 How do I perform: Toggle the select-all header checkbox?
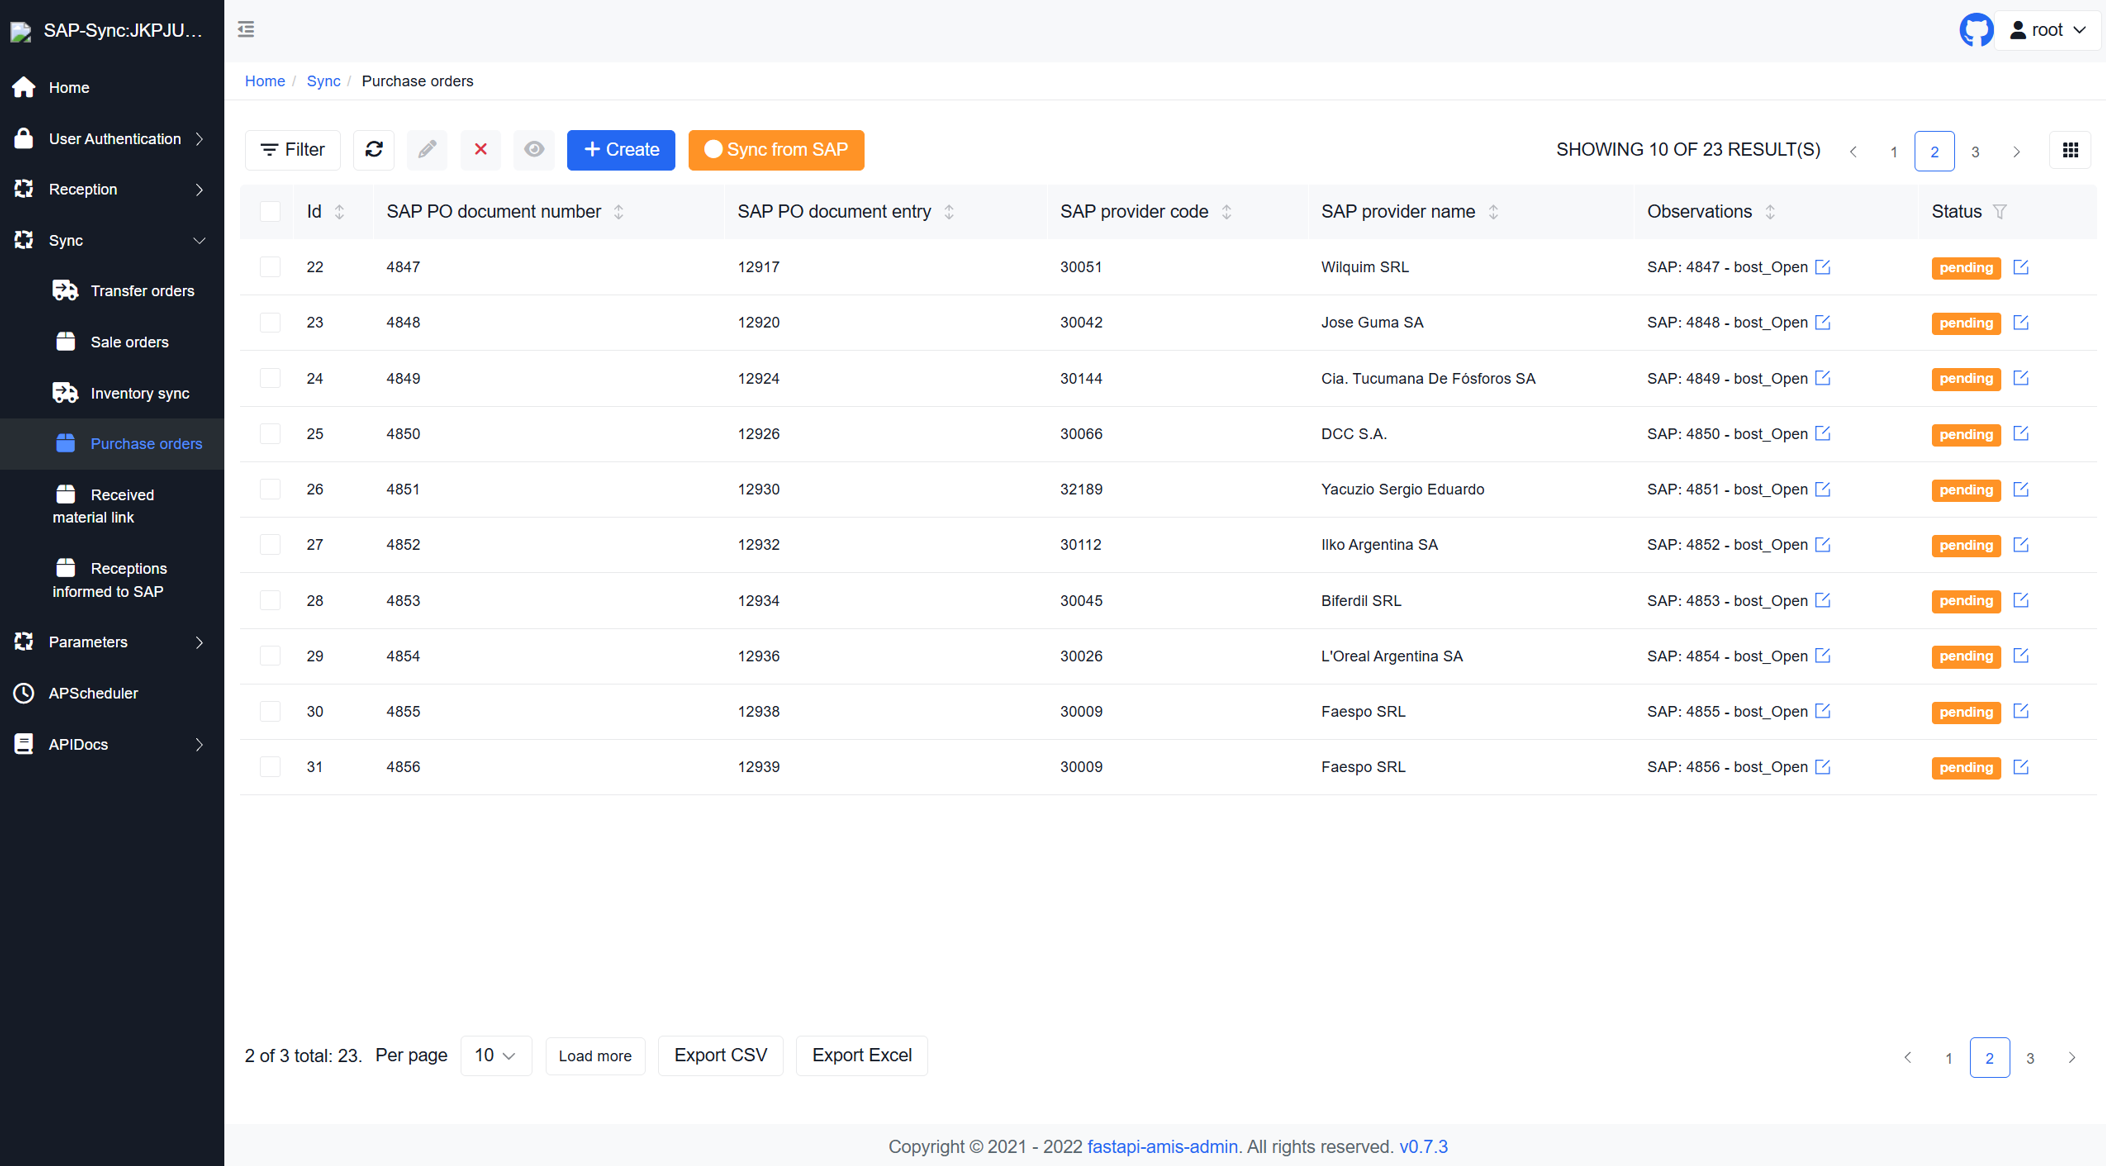pyautogui.click(x=270, y=212)
